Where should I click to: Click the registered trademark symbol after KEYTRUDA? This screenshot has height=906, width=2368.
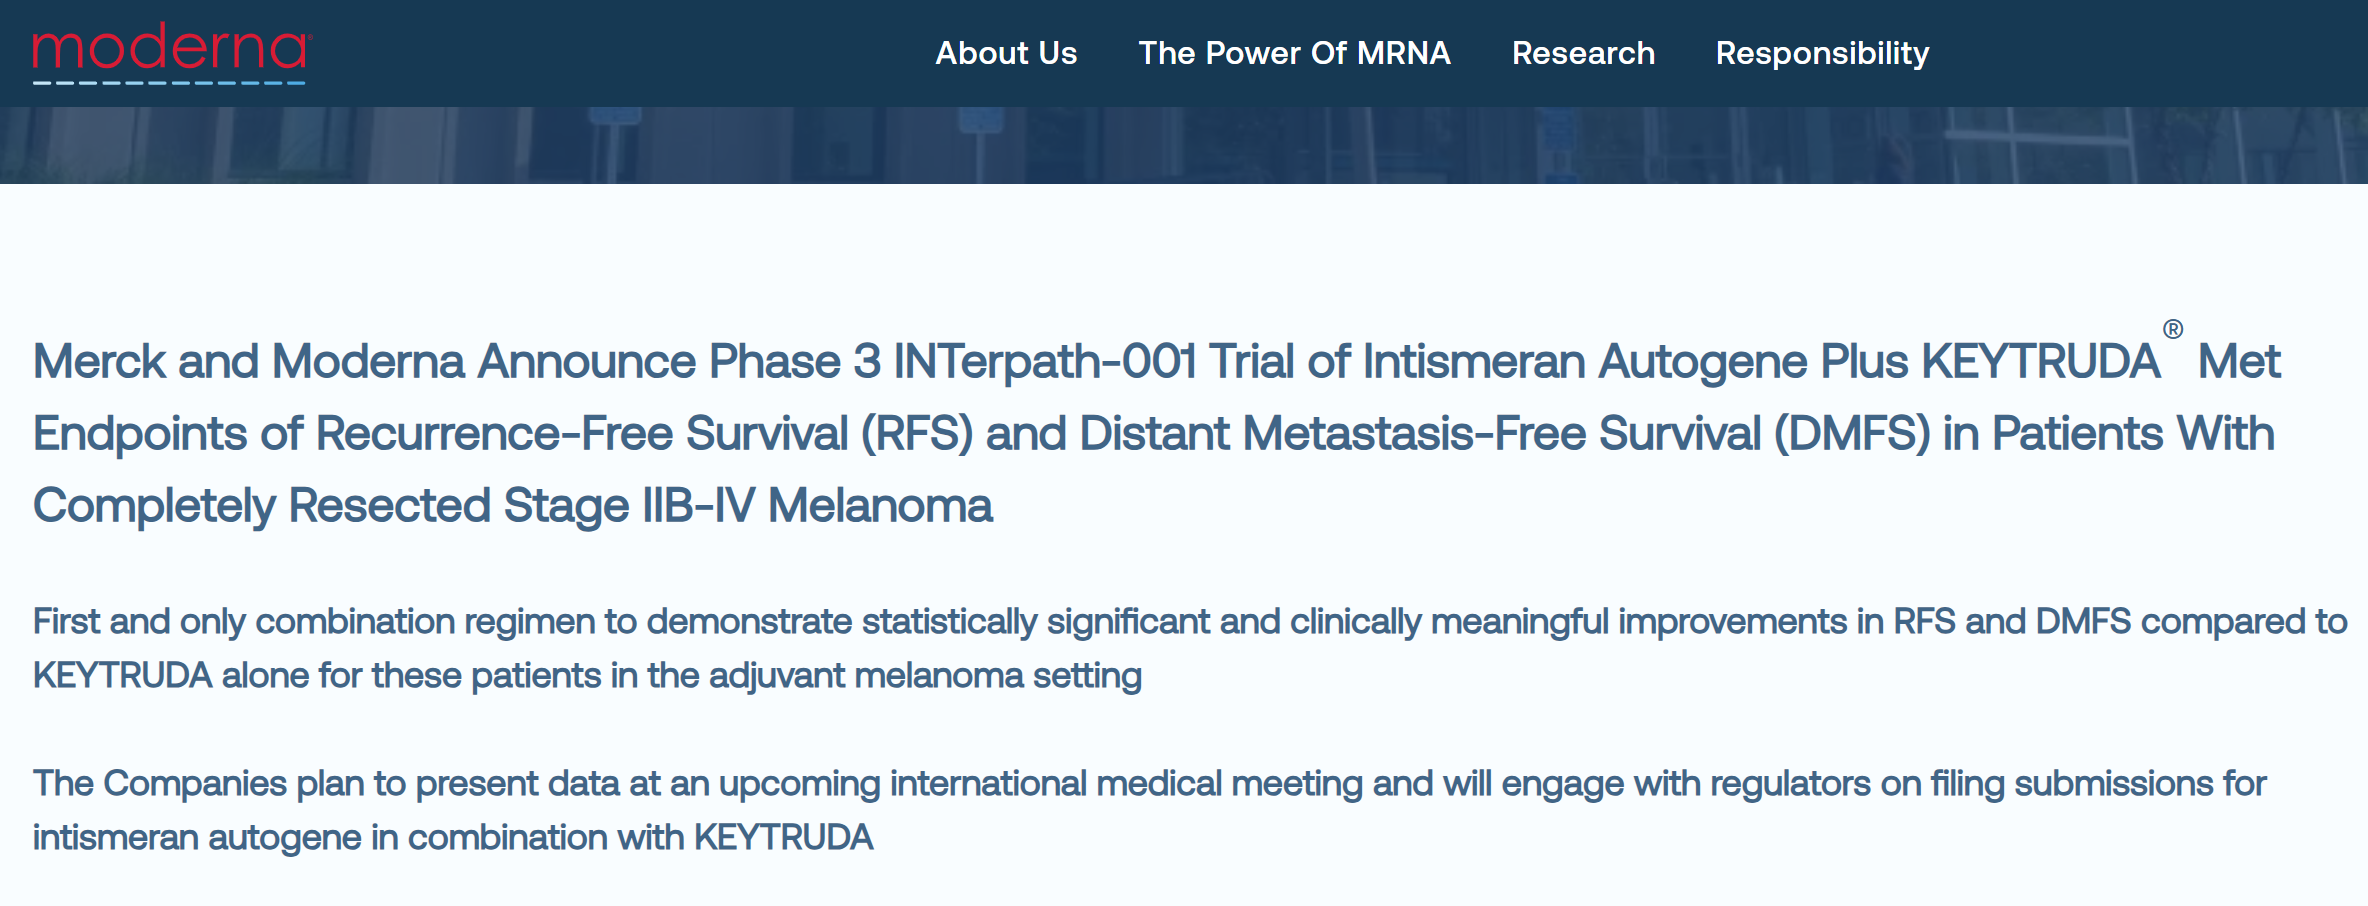[2173, 329]
